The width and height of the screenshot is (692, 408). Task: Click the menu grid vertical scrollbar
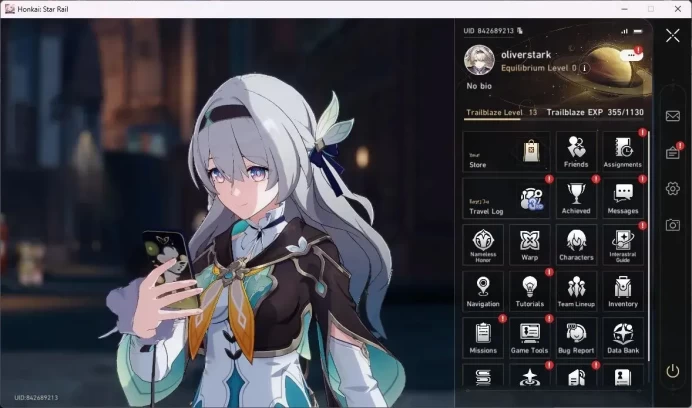pyautogui.click(x=648, y=246)
